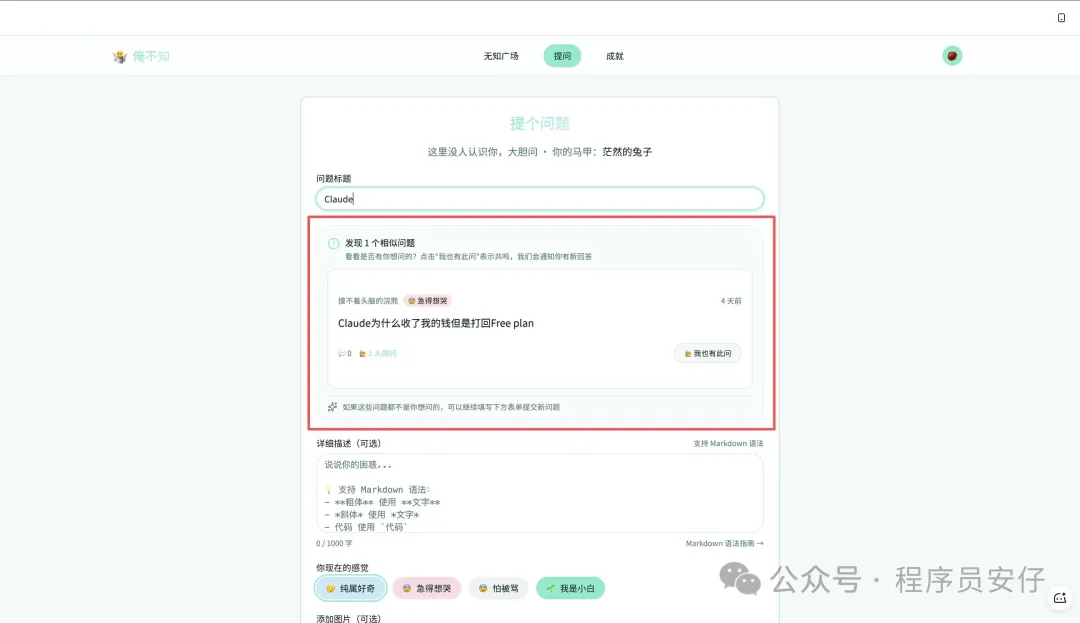The width and height of the screenshot is (1080, 623).
Task: Click the info icon beside 发现 1 个相似问题
Action: click(333, 243)
